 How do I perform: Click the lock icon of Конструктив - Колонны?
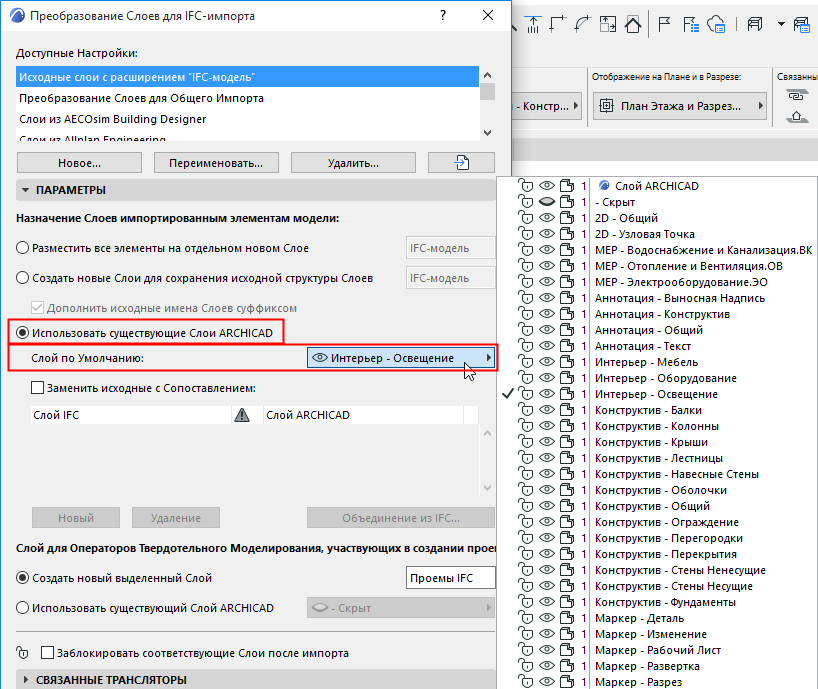click(526, 426)
